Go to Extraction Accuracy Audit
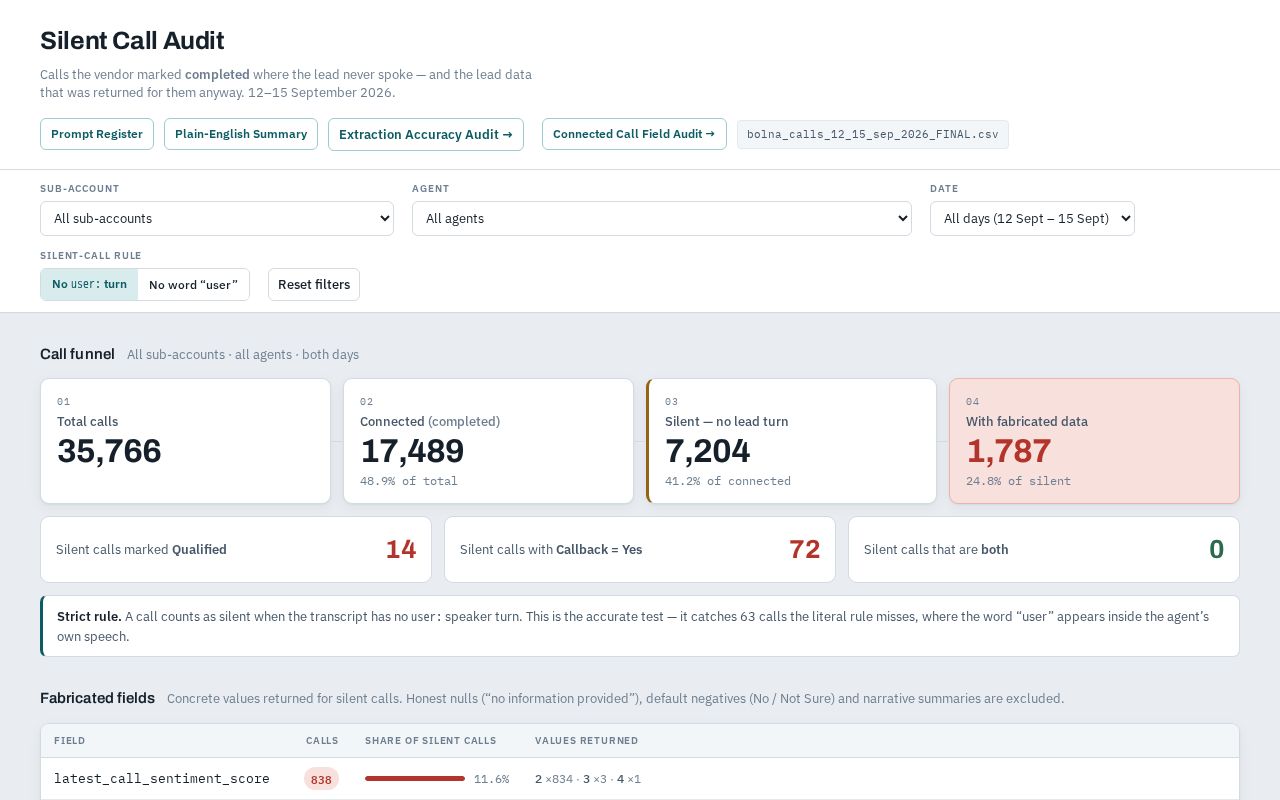 click(x=426, y=135)
